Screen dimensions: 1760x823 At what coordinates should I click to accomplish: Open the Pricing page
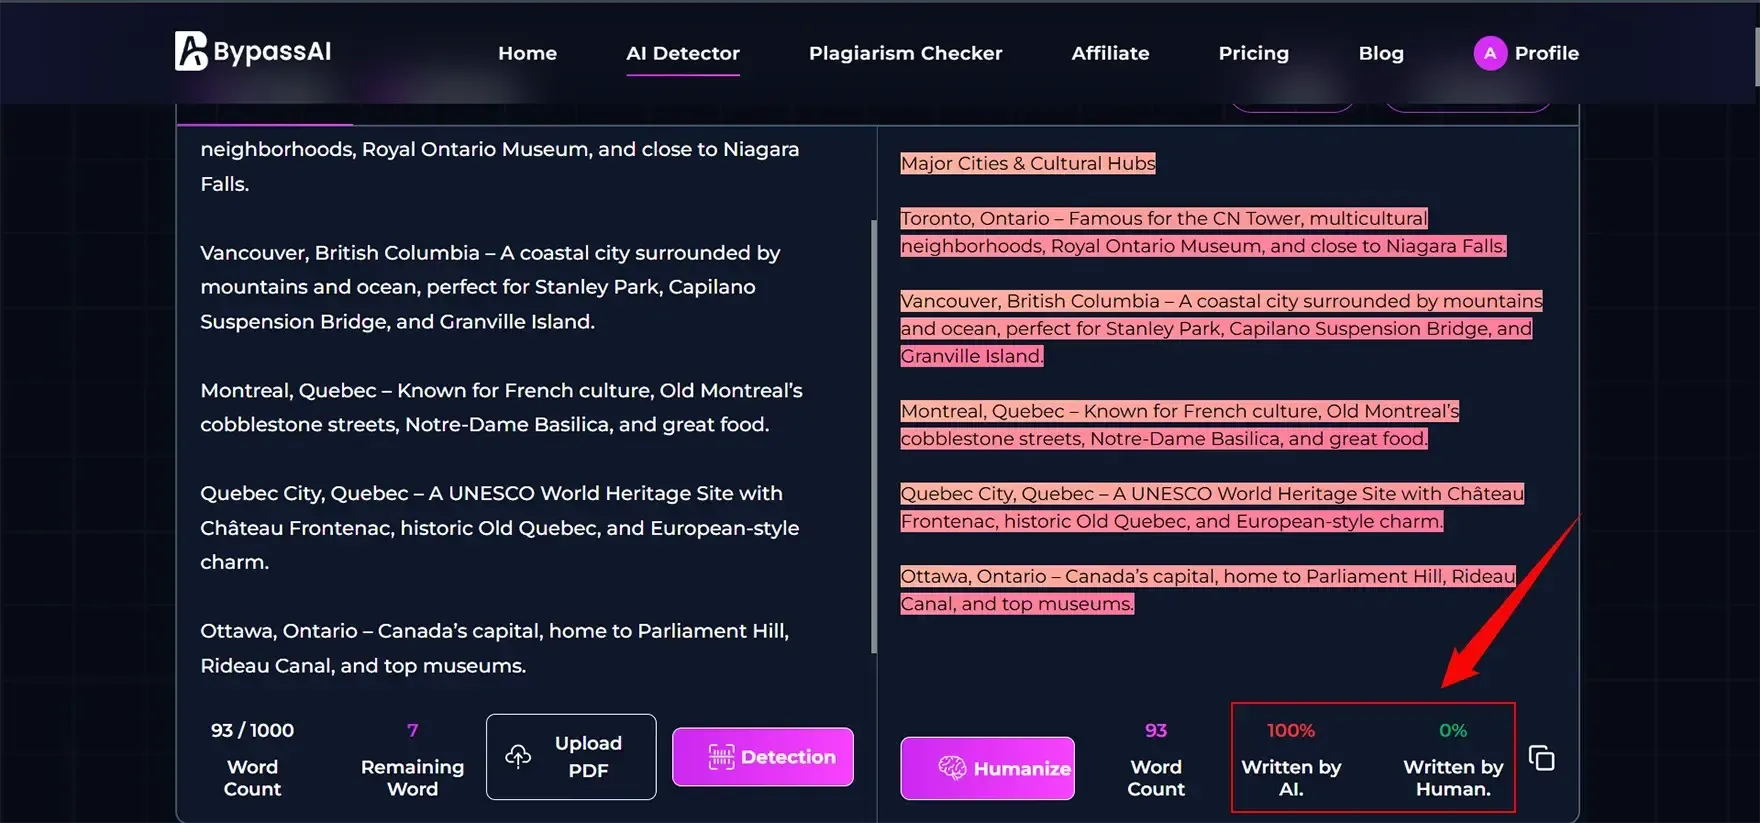pos(1253,53)
